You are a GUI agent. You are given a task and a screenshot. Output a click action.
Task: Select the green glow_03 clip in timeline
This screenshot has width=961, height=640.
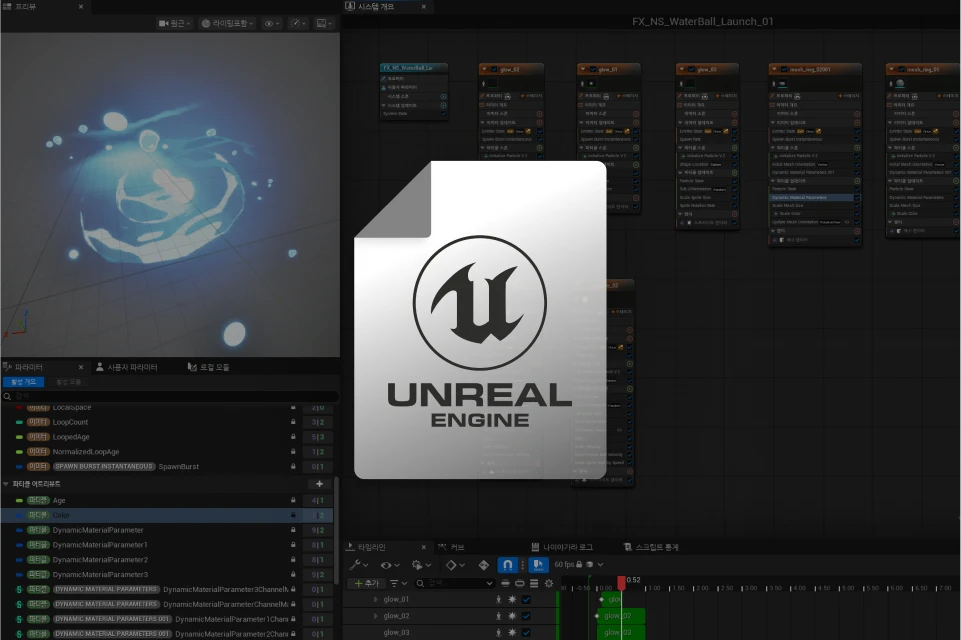coord(621,632)
